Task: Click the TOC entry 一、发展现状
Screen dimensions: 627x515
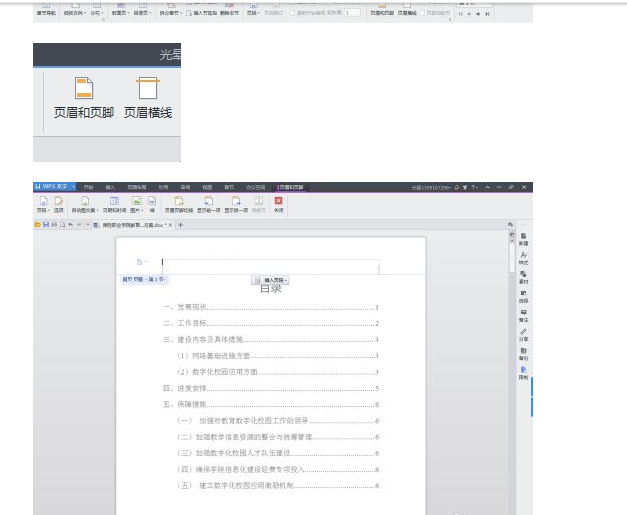Action: (270, 307)
